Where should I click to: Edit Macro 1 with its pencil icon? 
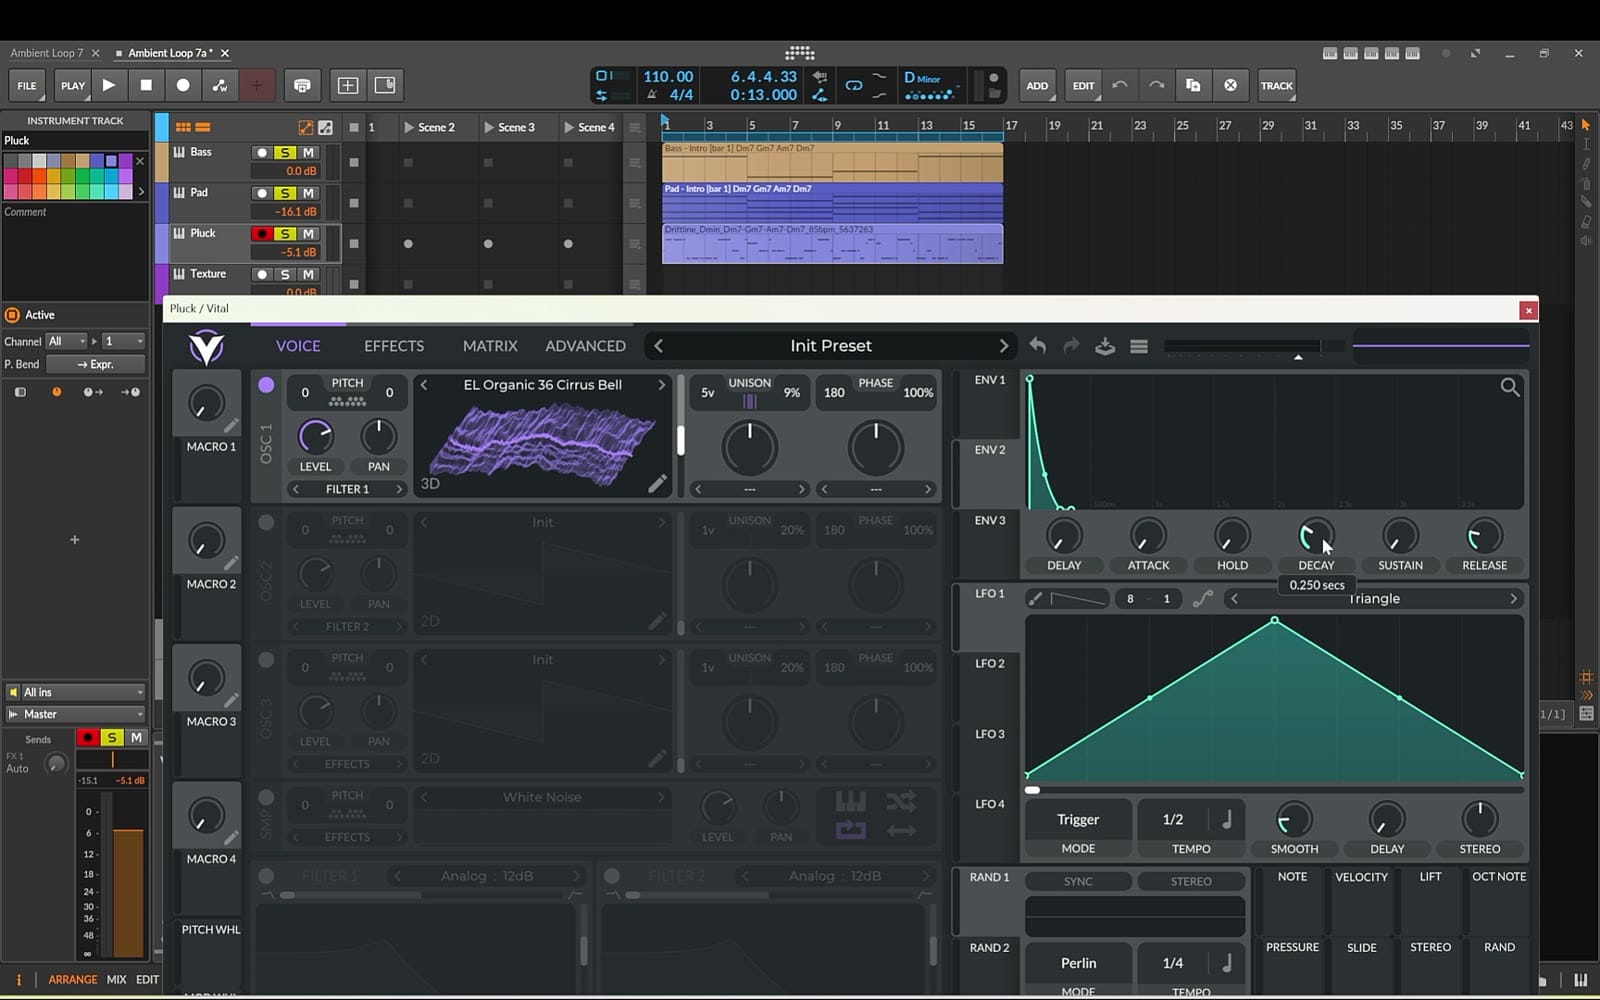click(231, 426)
